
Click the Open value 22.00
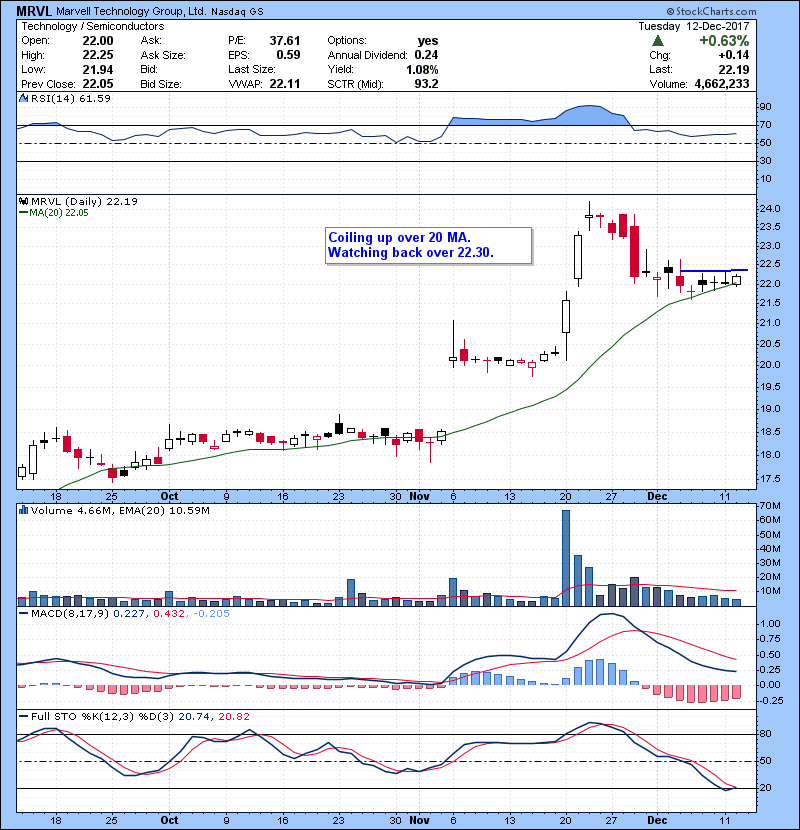(98, 41)
